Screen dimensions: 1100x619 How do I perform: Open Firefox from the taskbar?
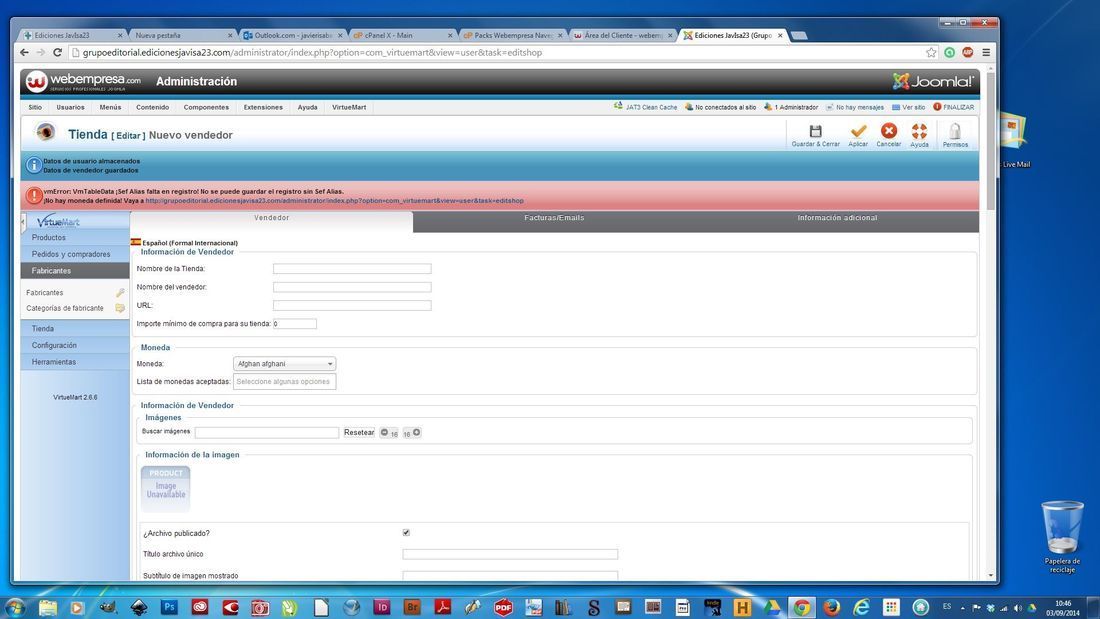point(831,607)
